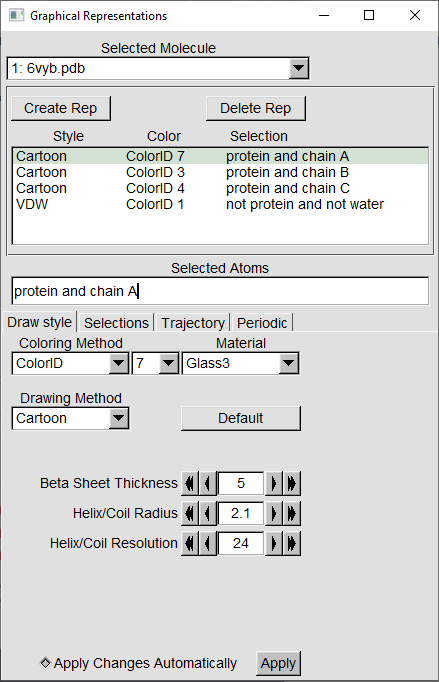Screen dimensions: 439x682
Task: Select the VDW representation row
Action: point(220,204)
